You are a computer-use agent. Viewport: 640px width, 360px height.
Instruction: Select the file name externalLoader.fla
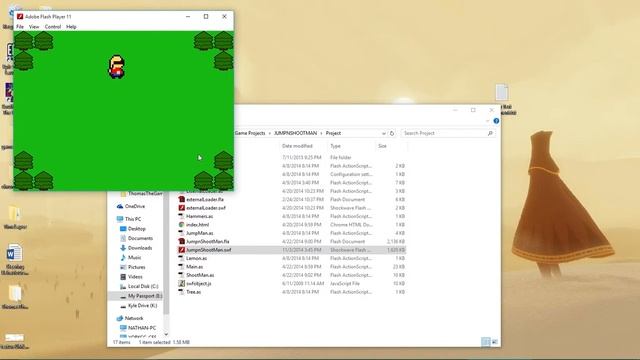[205, 200]
